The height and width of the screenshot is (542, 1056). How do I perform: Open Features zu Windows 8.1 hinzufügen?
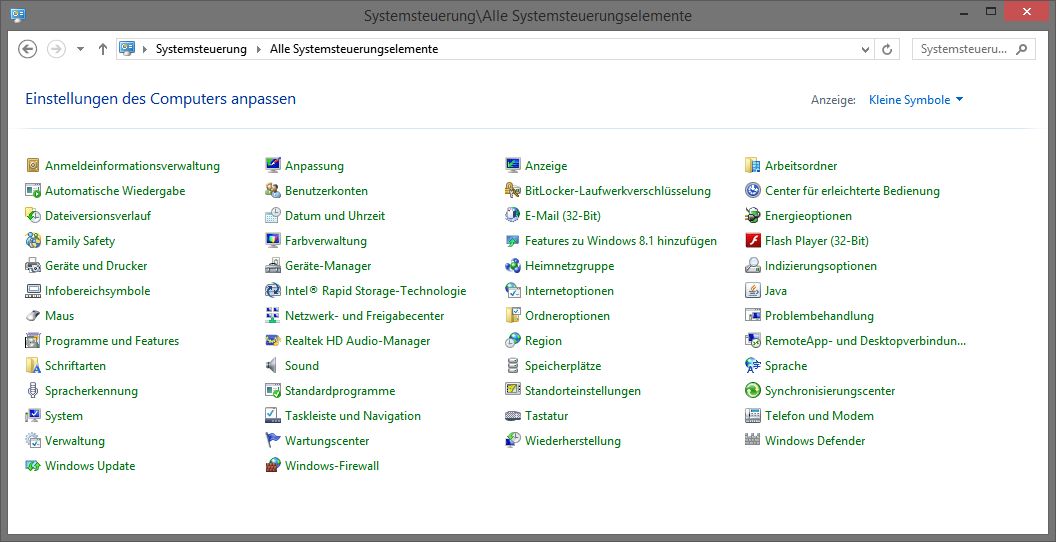click(621, 240)
